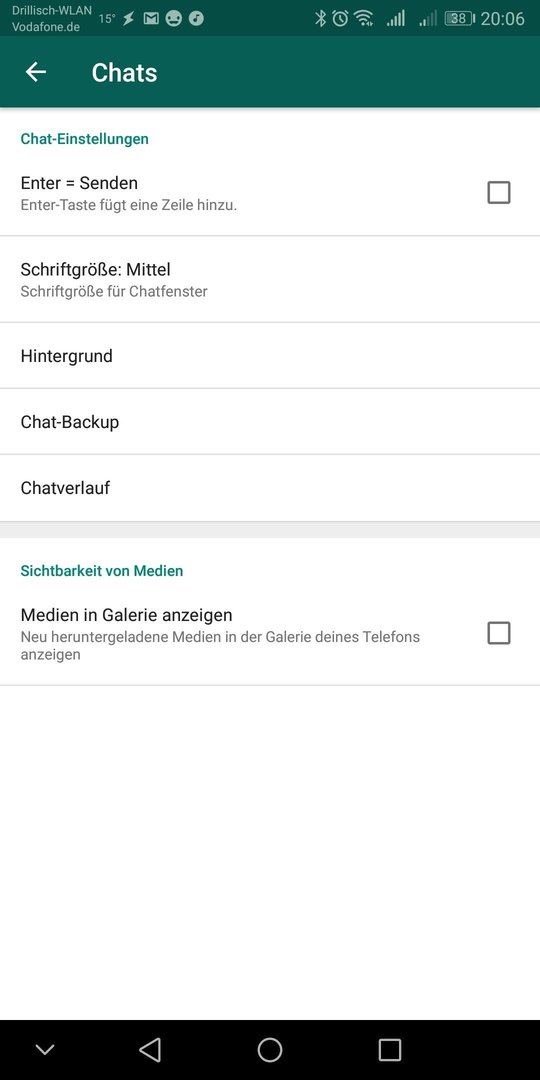Check Medien in Galerie anzeigen box
The height and width of the screenshot is (1080, 540).
(499, 633)
